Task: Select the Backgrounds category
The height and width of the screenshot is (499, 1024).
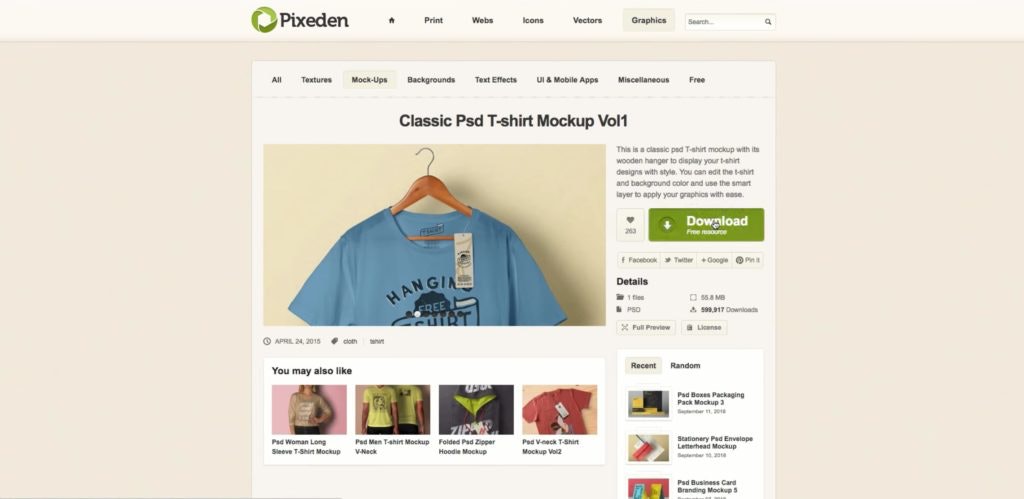Action: (431, 80)
